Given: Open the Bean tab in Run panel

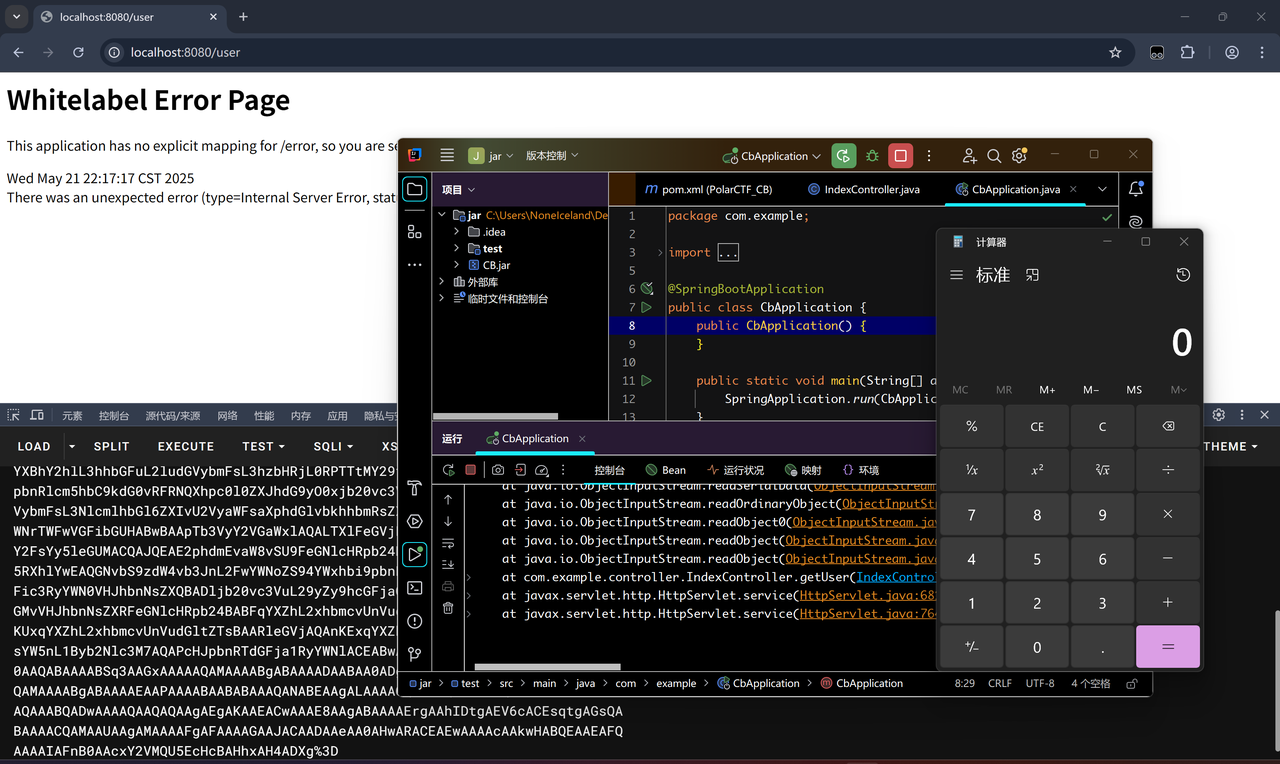Looking at the screenshot, I should 666,470.
